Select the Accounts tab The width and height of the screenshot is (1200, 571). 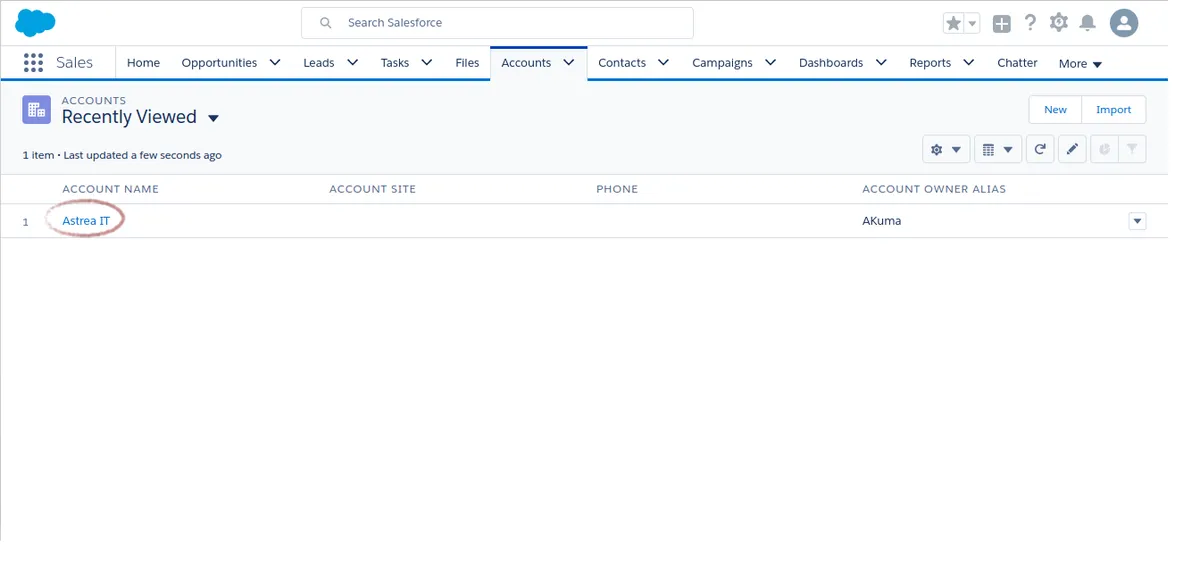526,62
